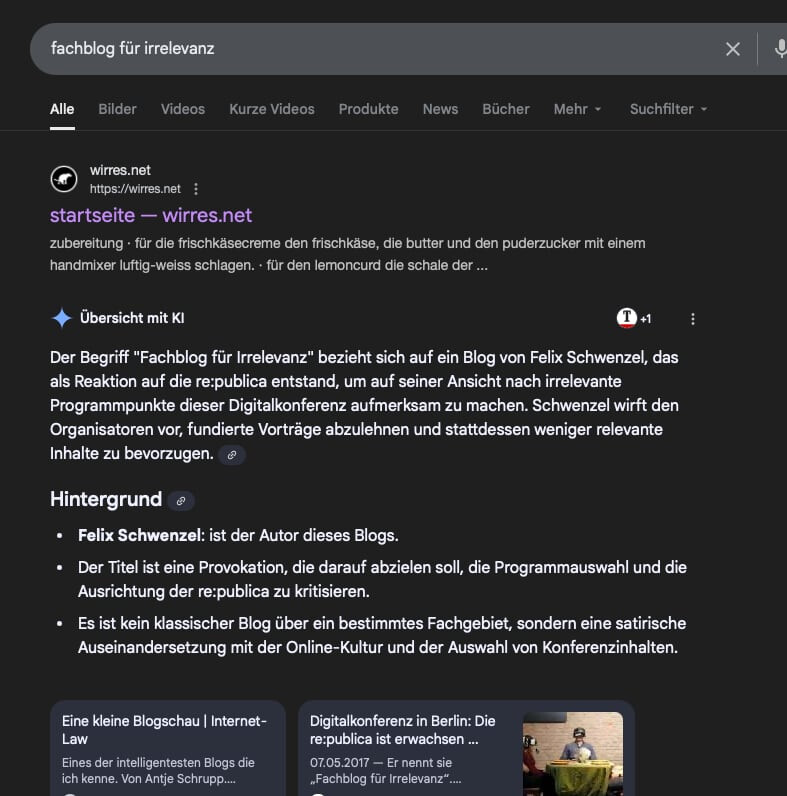
Task: Clear the search query with the X icon
Action: pyautogui.click(x=733, y=49)
